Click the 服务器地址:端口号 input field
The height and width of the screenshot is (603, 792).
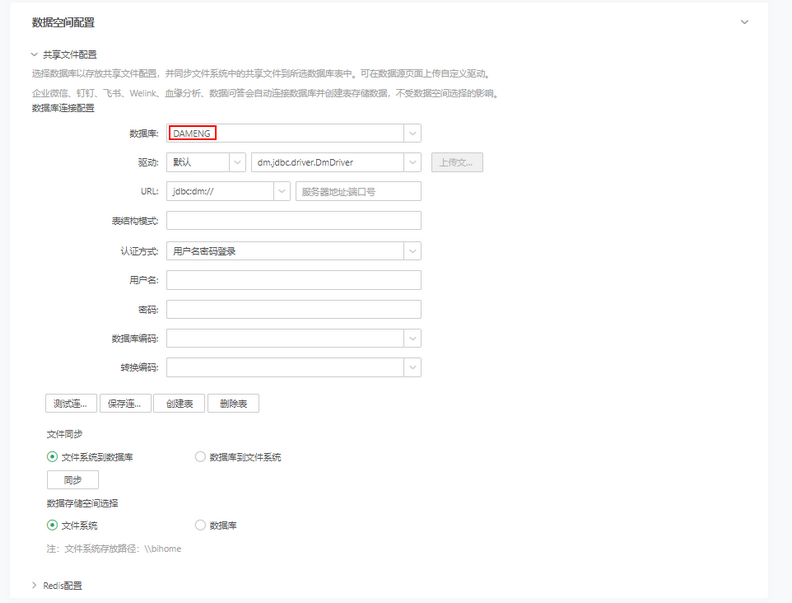pyautogui.click(x=358, y=191)
